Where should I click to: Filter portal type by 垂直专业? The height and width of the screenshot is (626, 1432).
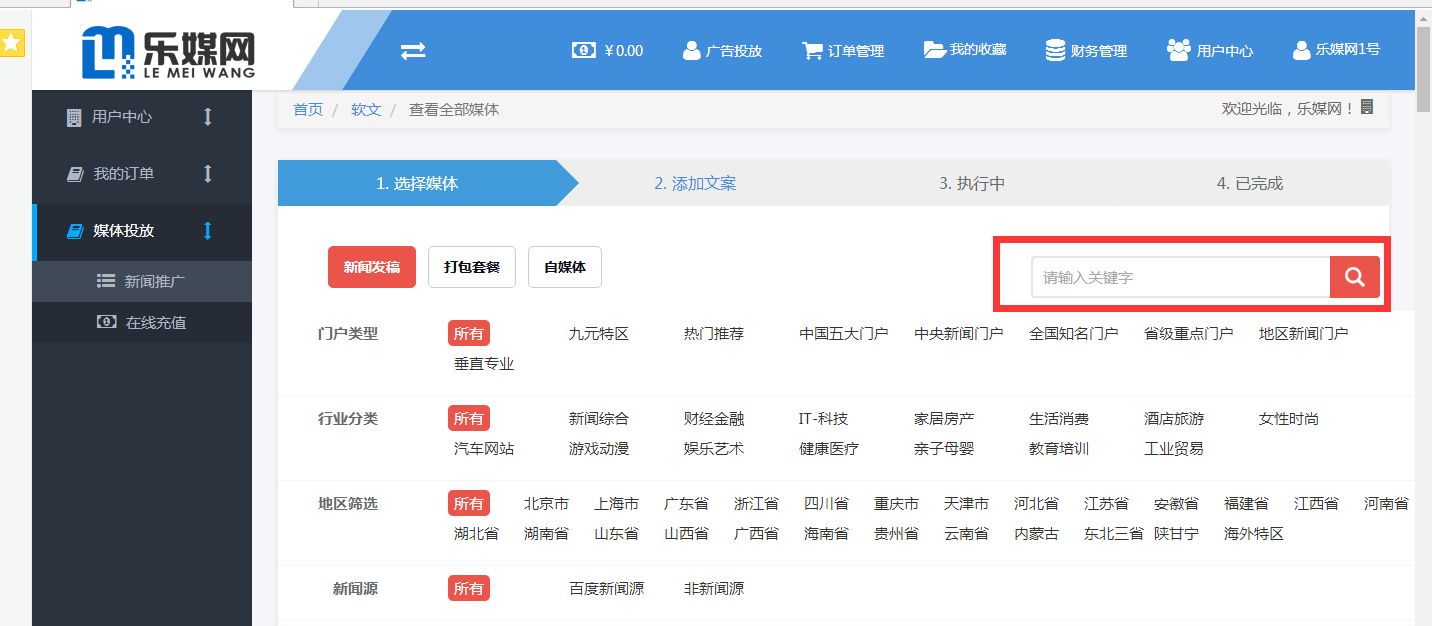pos(484,364)
